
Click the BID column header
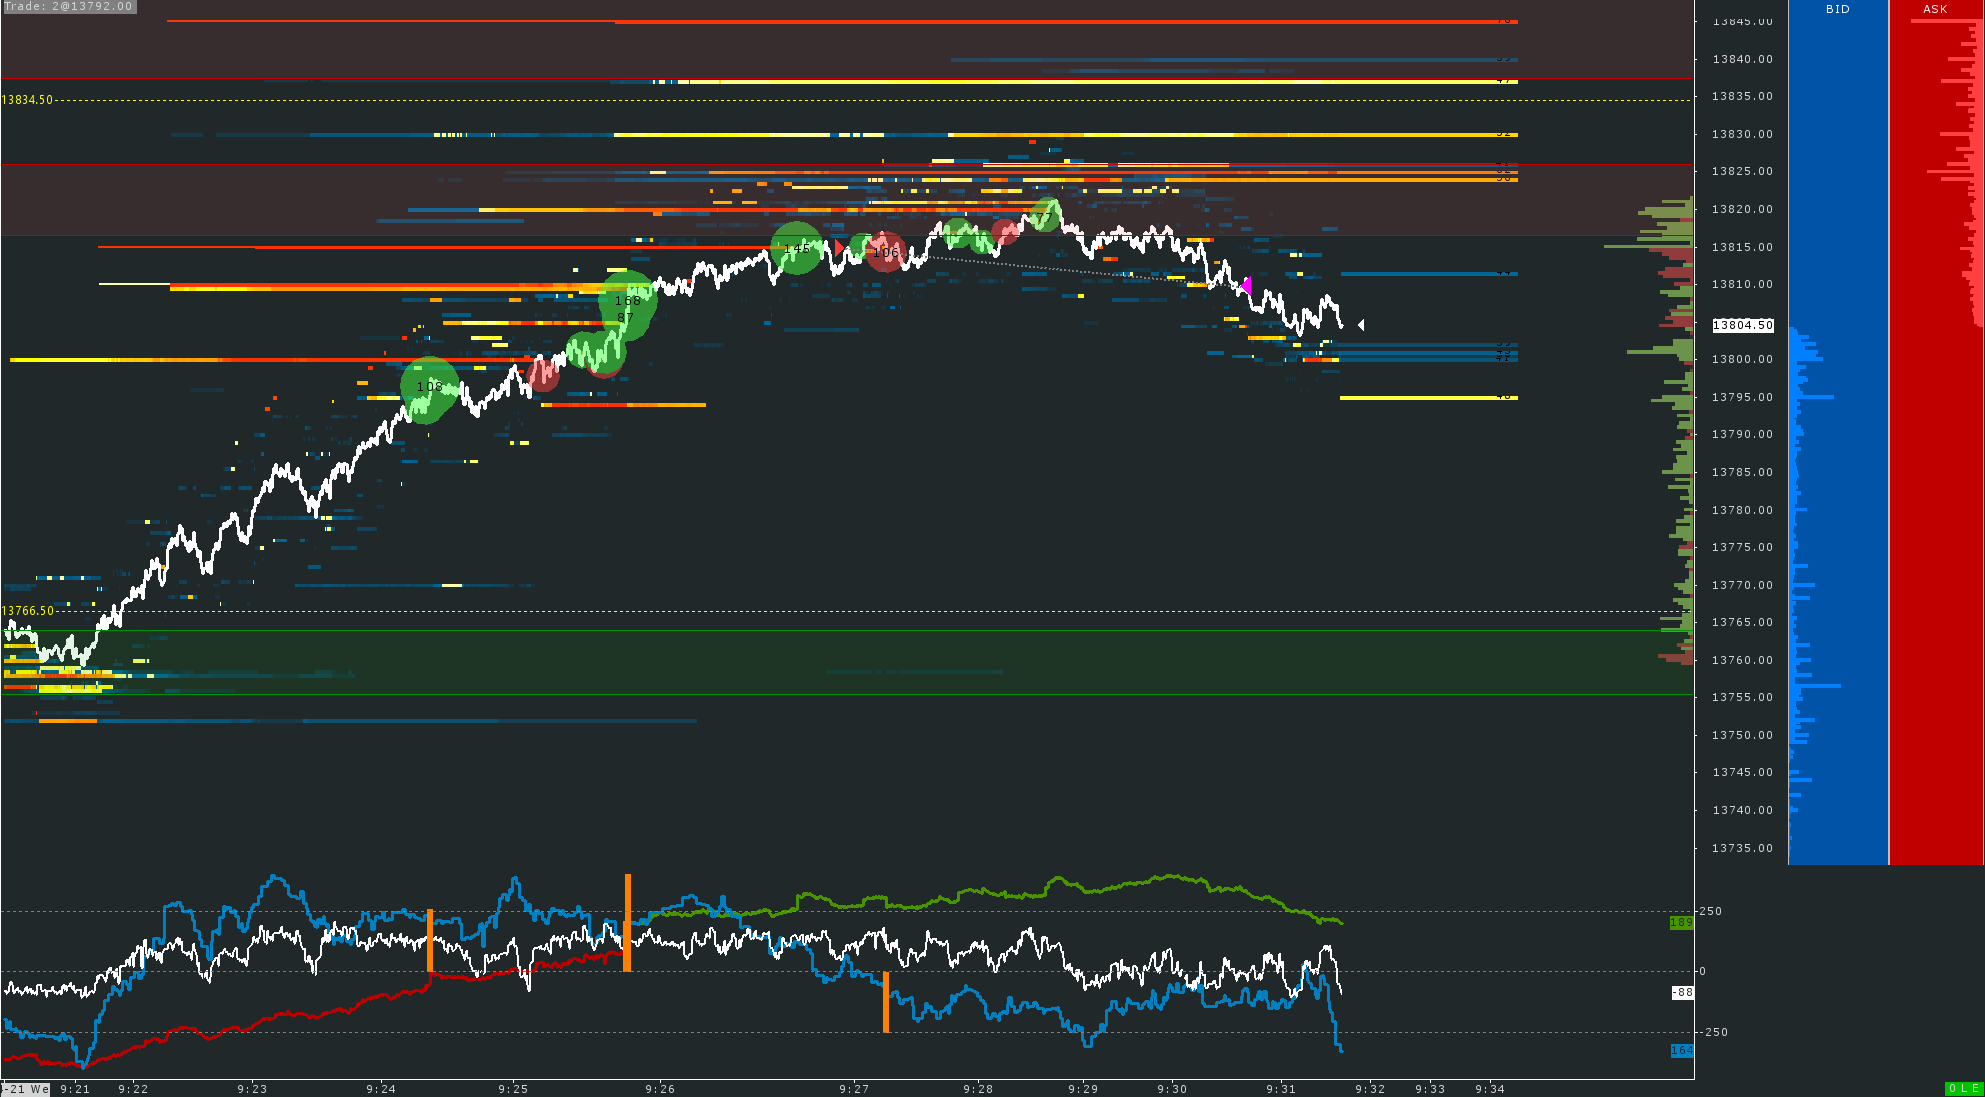click(x=1837, y=9)
